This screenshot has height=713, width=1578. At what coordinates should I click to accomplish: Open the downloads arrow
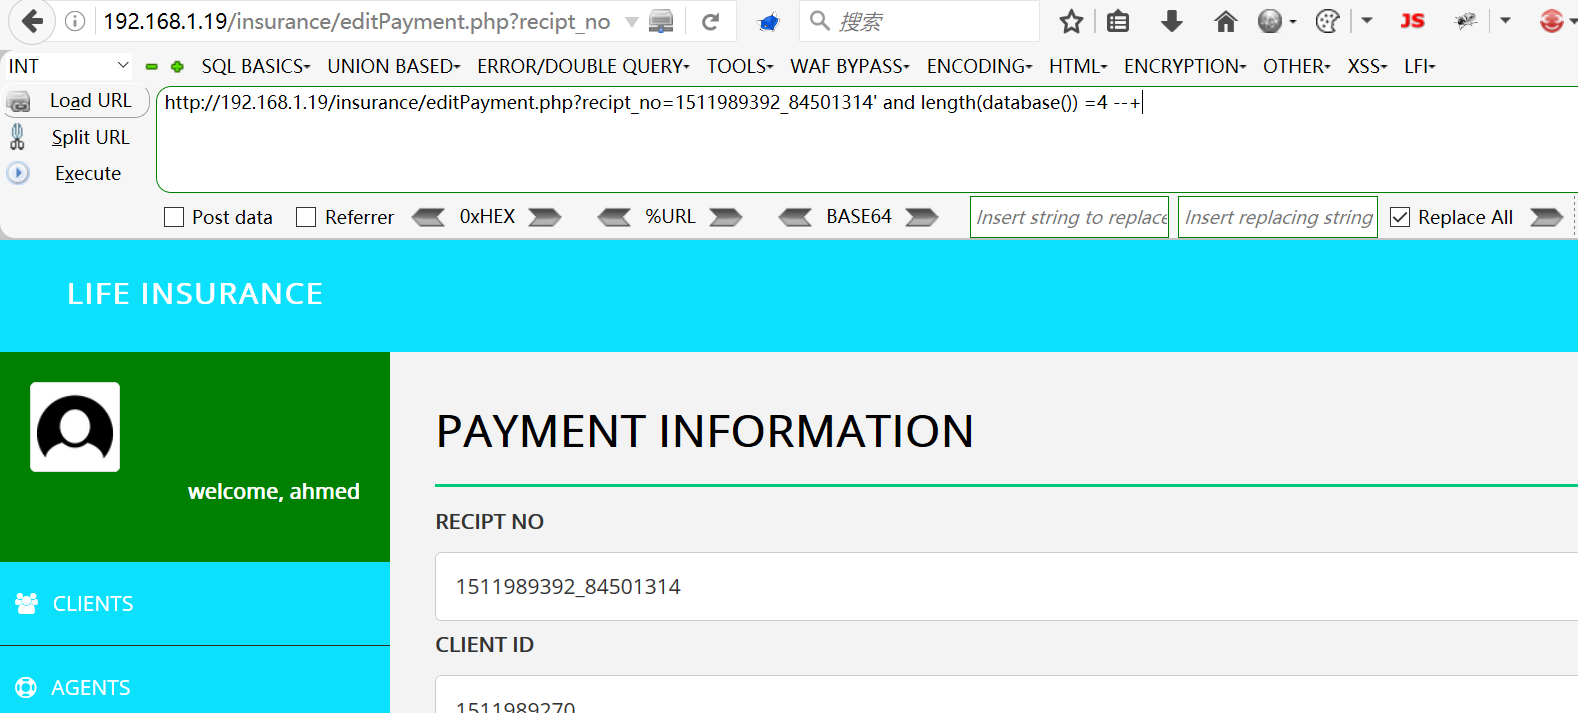click(x=1172, y=21)
